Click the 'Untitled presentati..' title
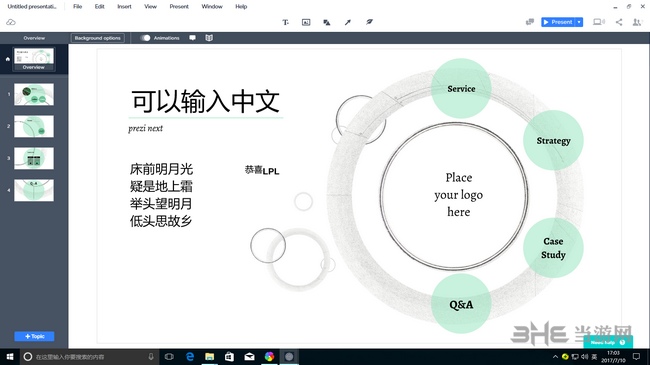This screenshot has height=365, width=650. (x=32, y=7)
